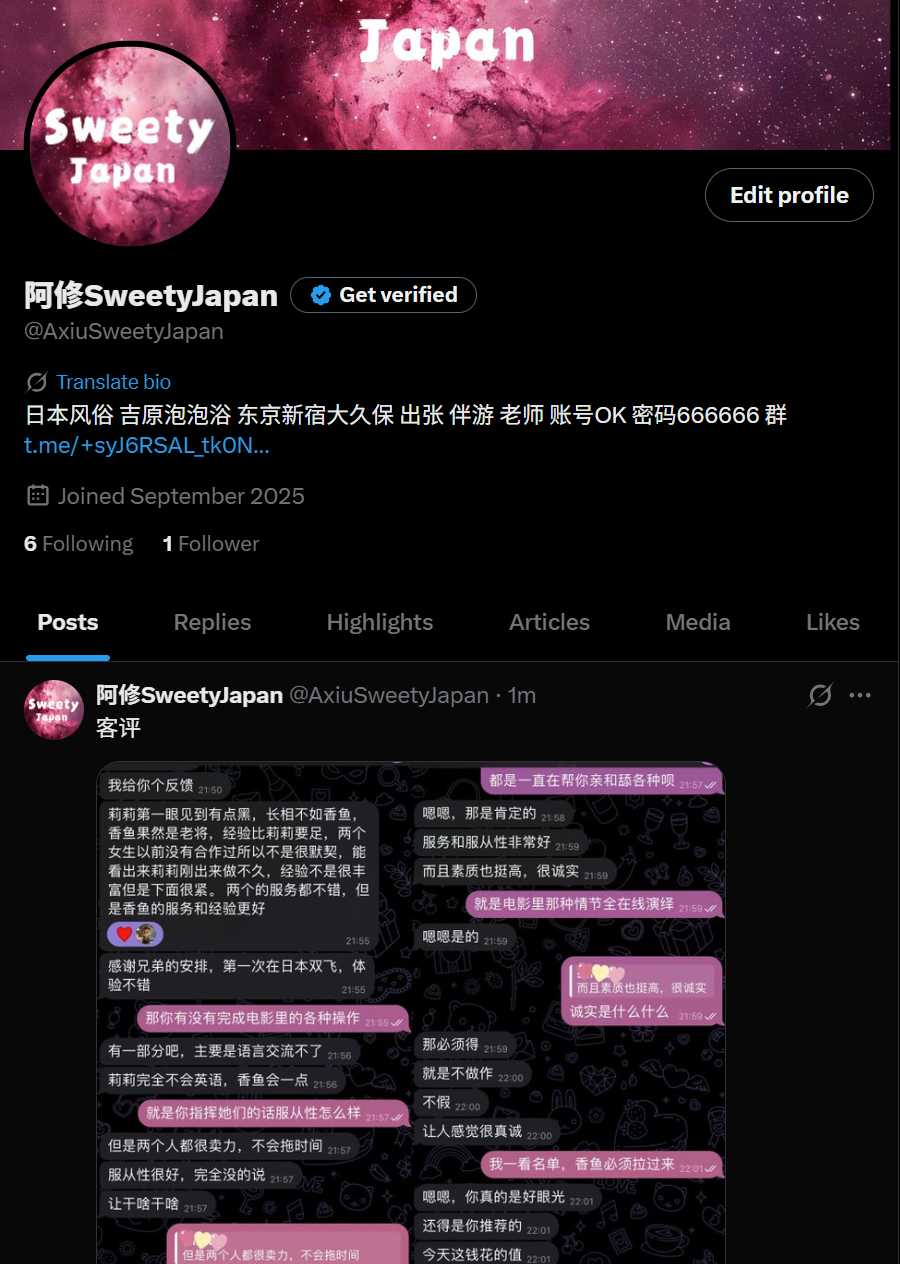Click the small avatar on the post
Screen dimensions: 900x1264
click(x=53, y=710)
